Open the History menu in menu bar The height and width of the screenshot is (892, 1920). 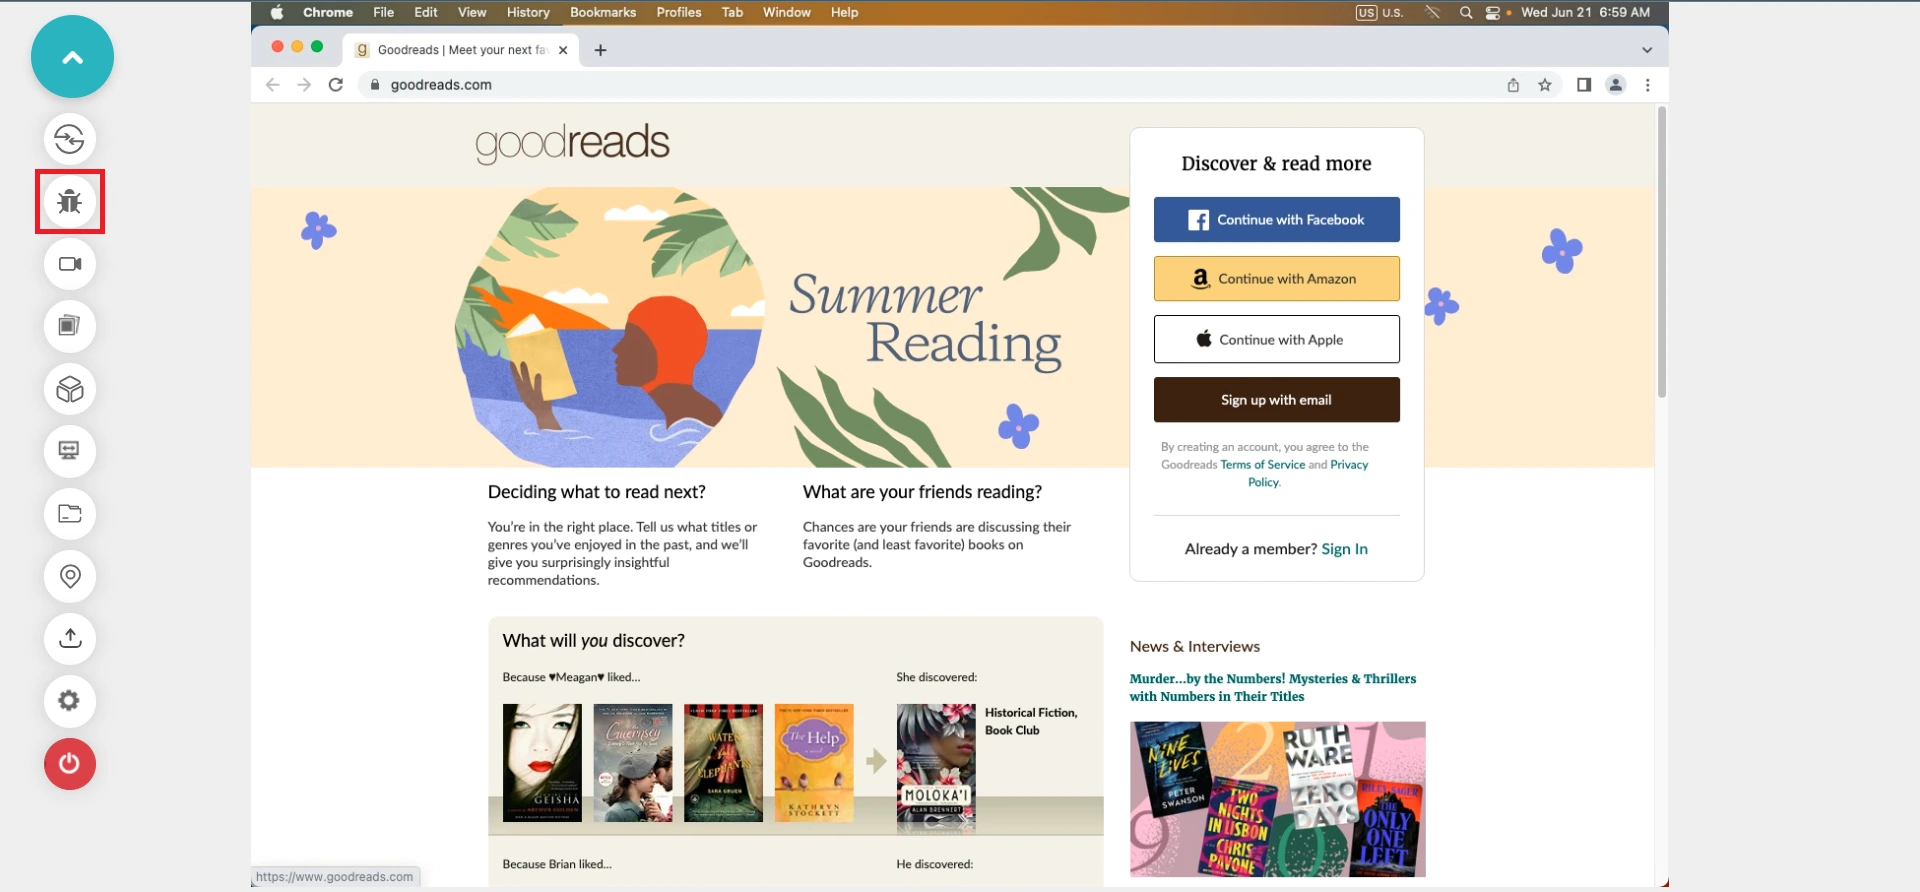[x=528, y=12]
